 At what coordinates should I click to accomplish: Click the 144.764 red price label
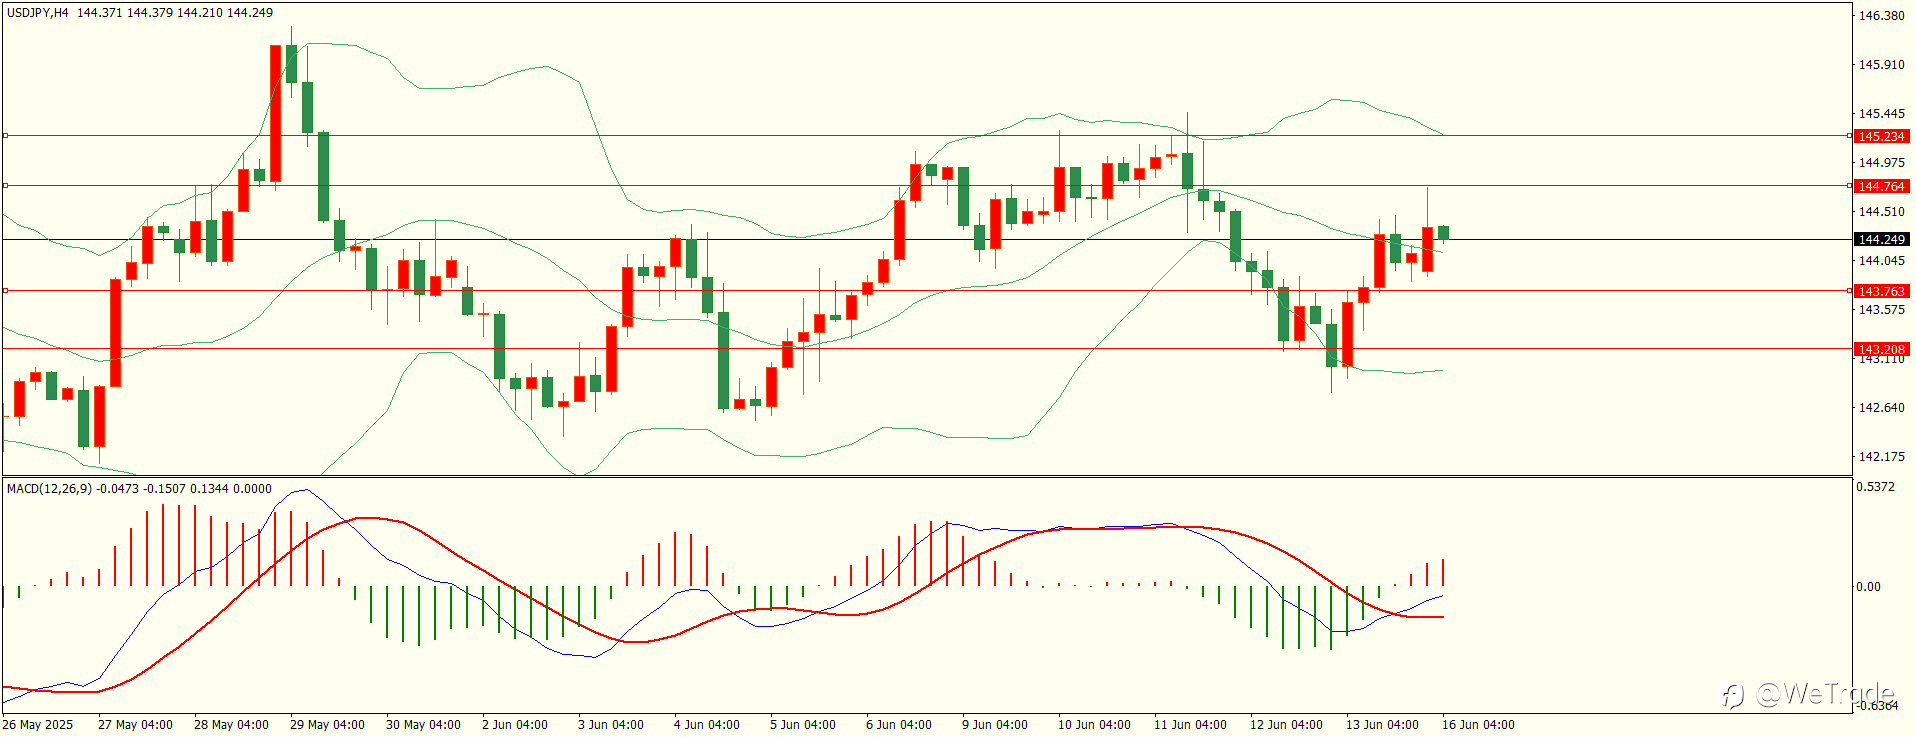1881,186
